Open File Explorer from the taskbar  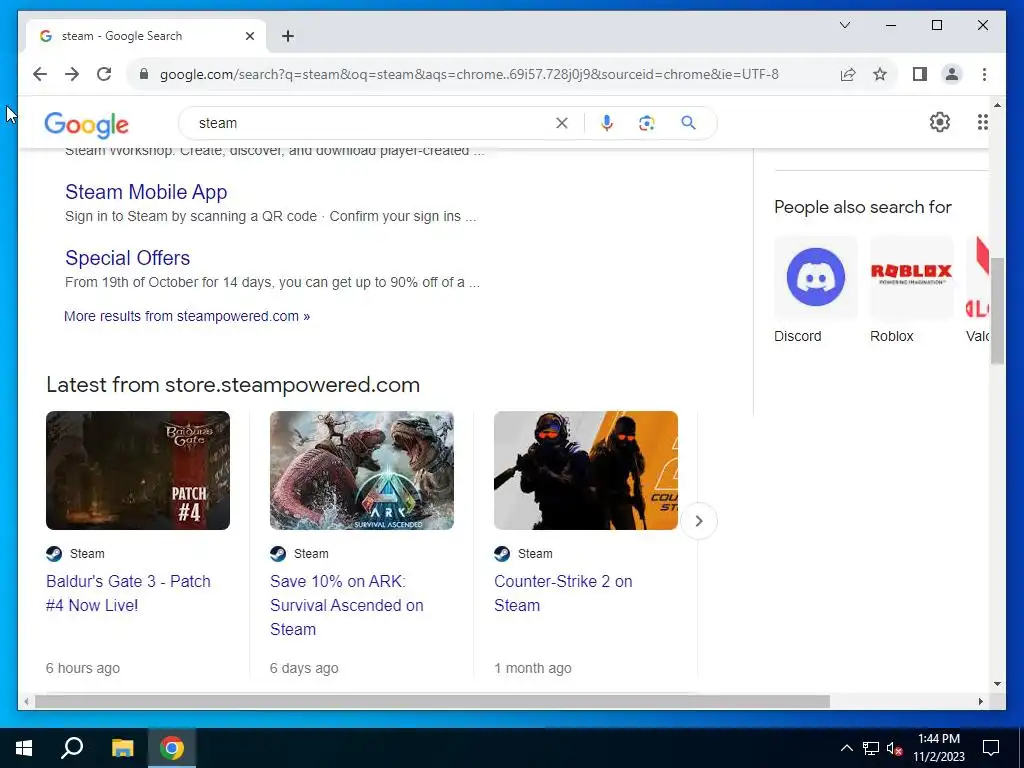[x=122, y=748]
